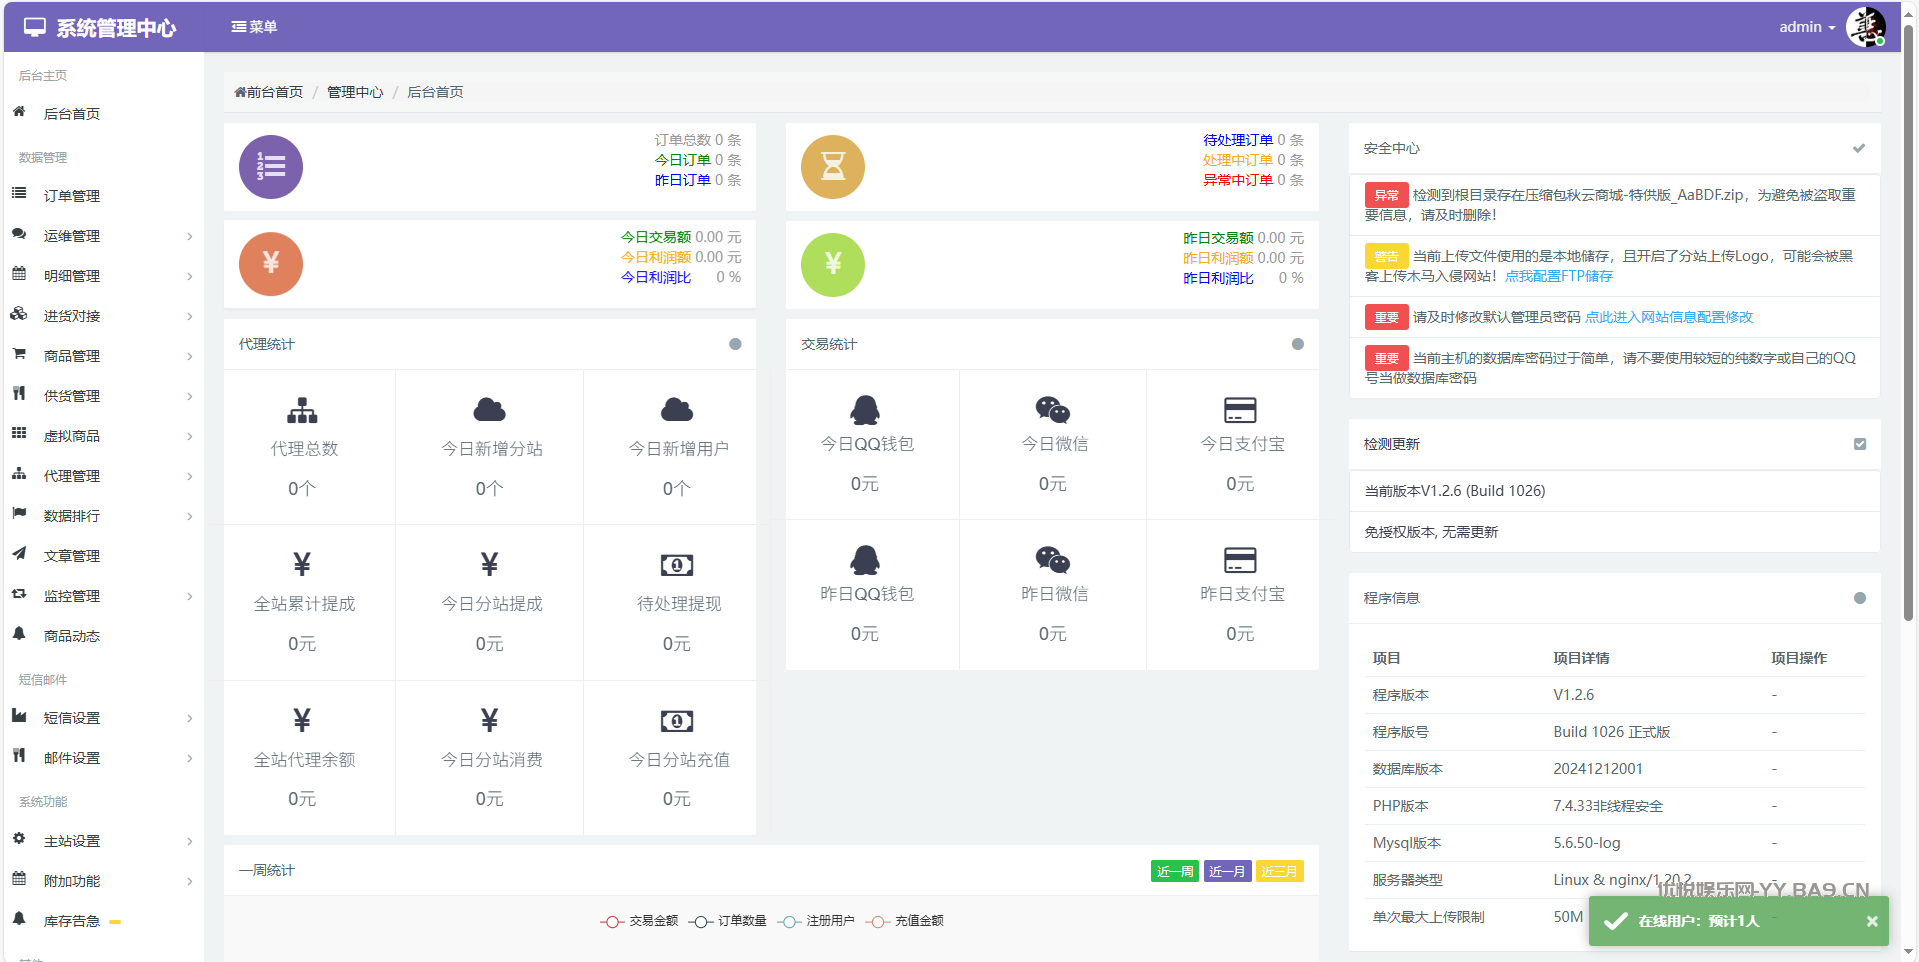The height and width of the screenshot is (962, 1919).
Task: Click the 点我配置FTP储存 link
Action: [1558, 276]
